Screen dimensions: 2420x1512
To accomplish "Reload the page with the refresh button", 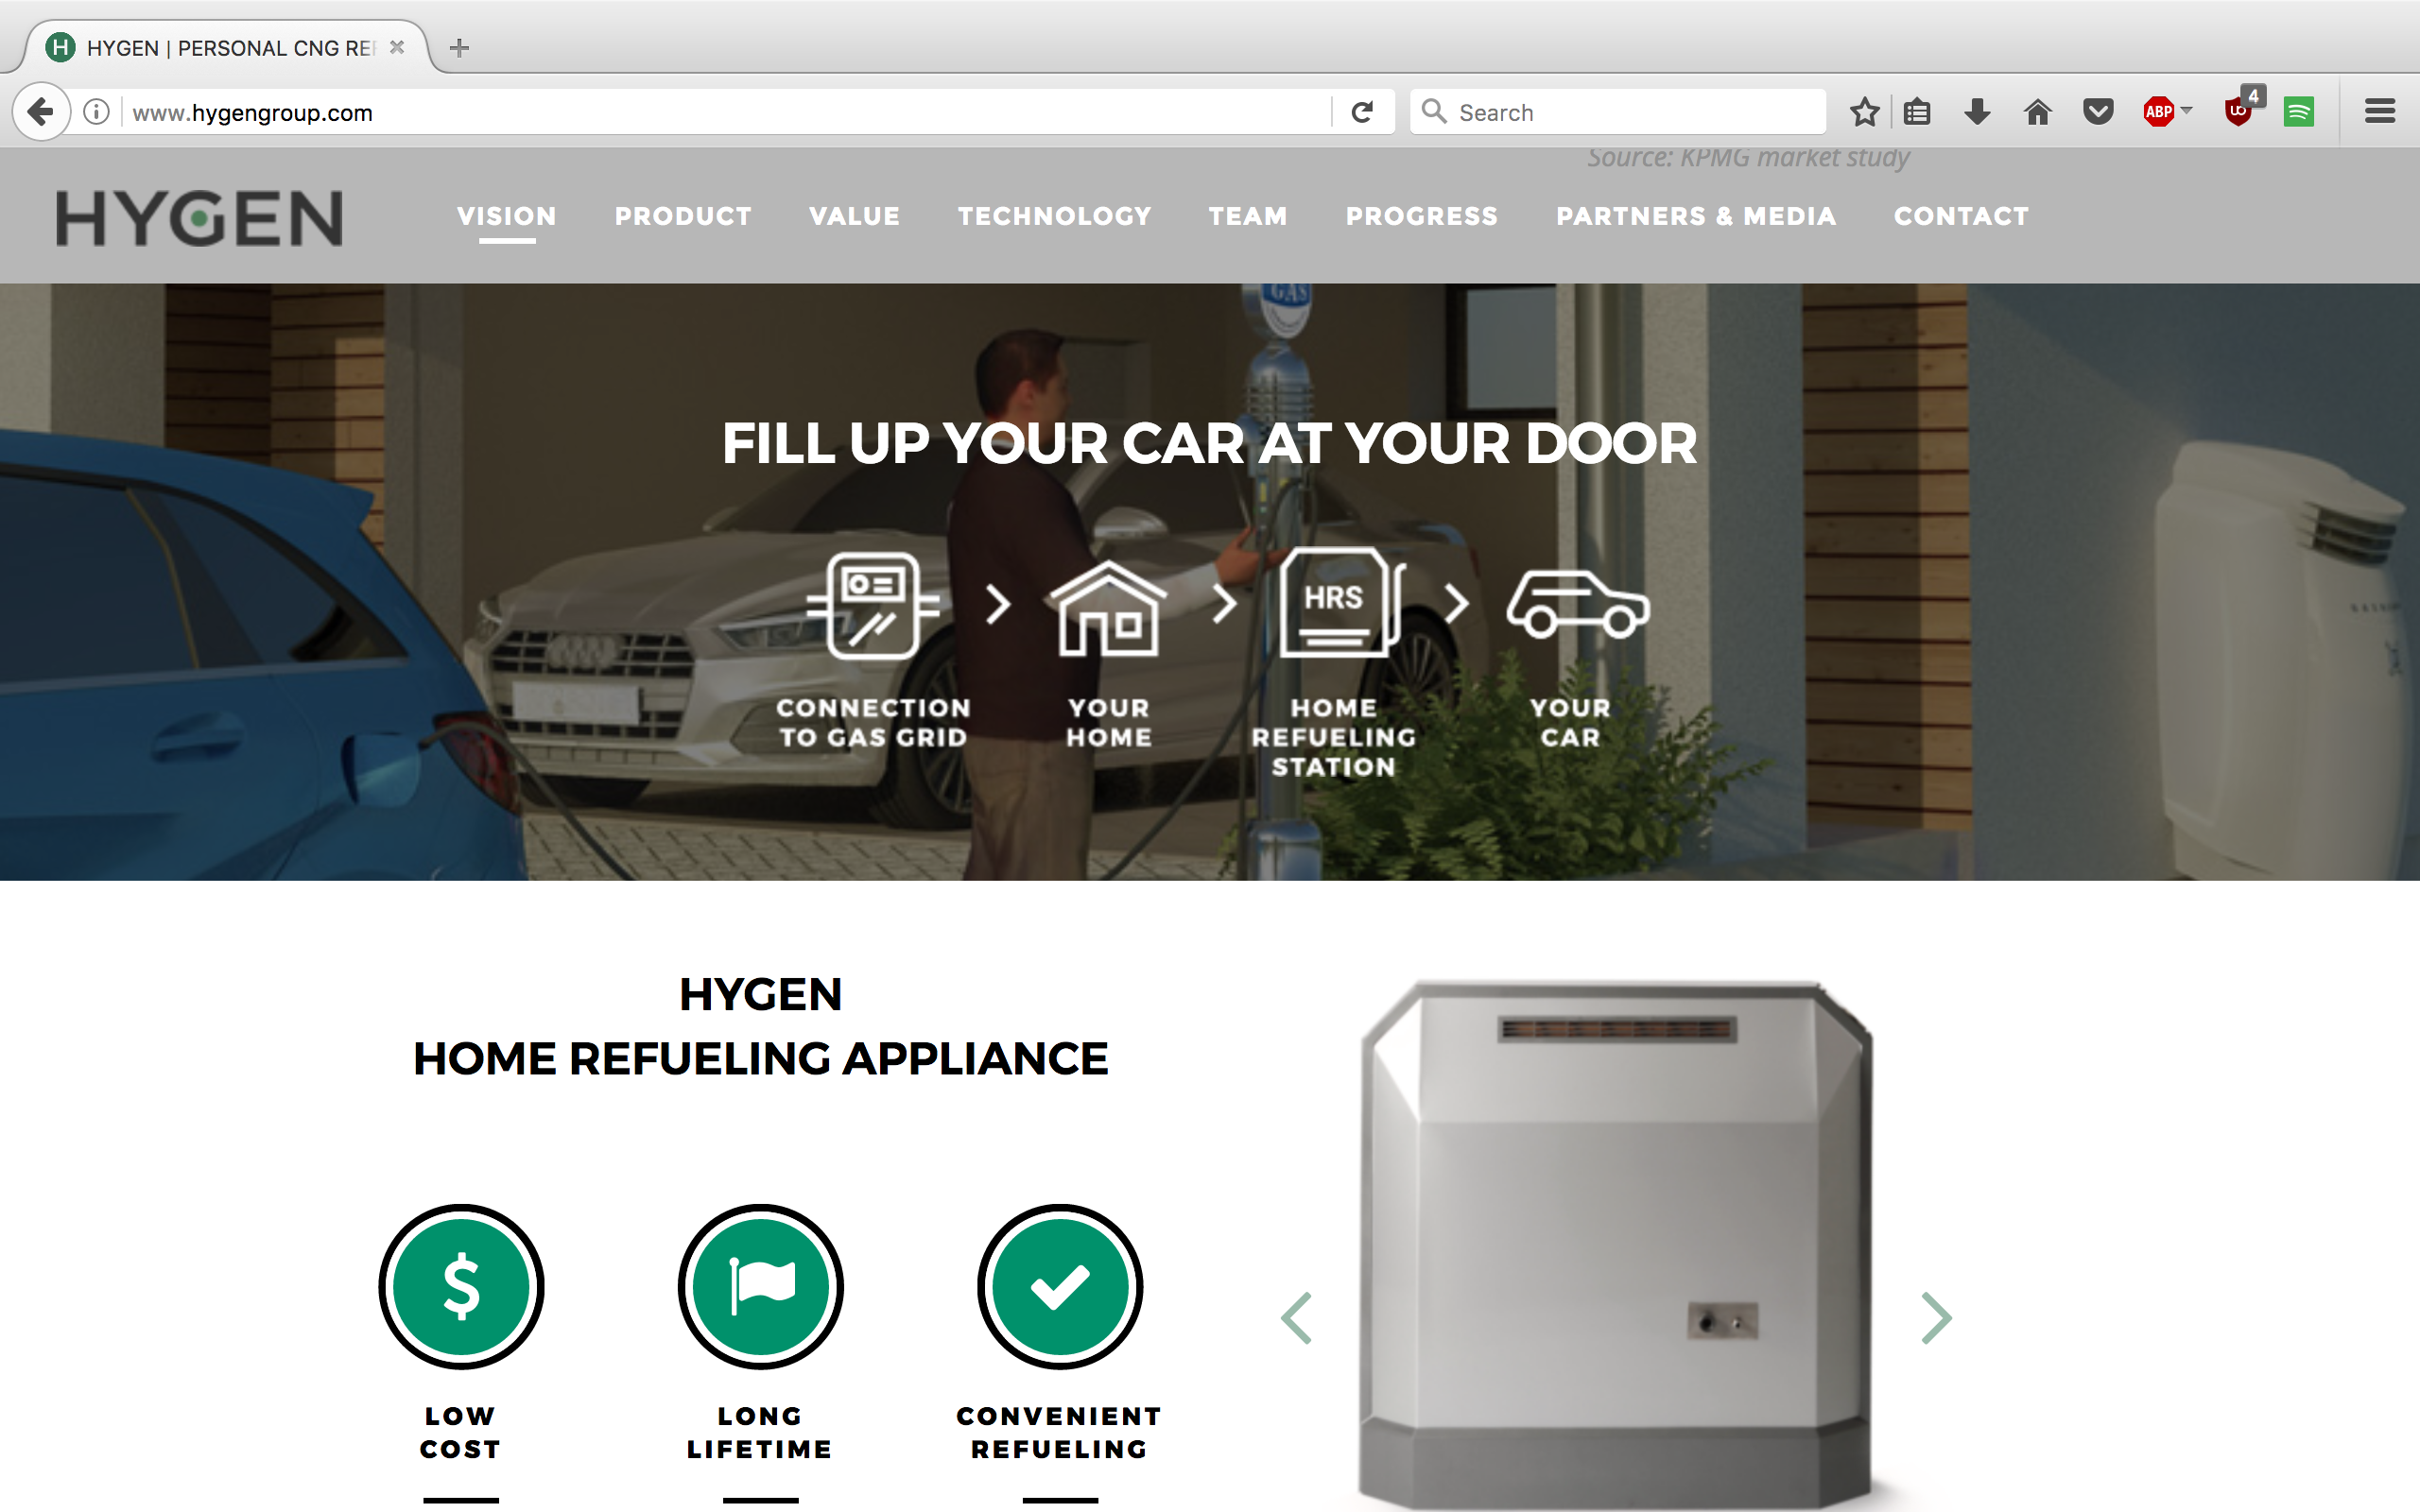I will [1362, 112].
